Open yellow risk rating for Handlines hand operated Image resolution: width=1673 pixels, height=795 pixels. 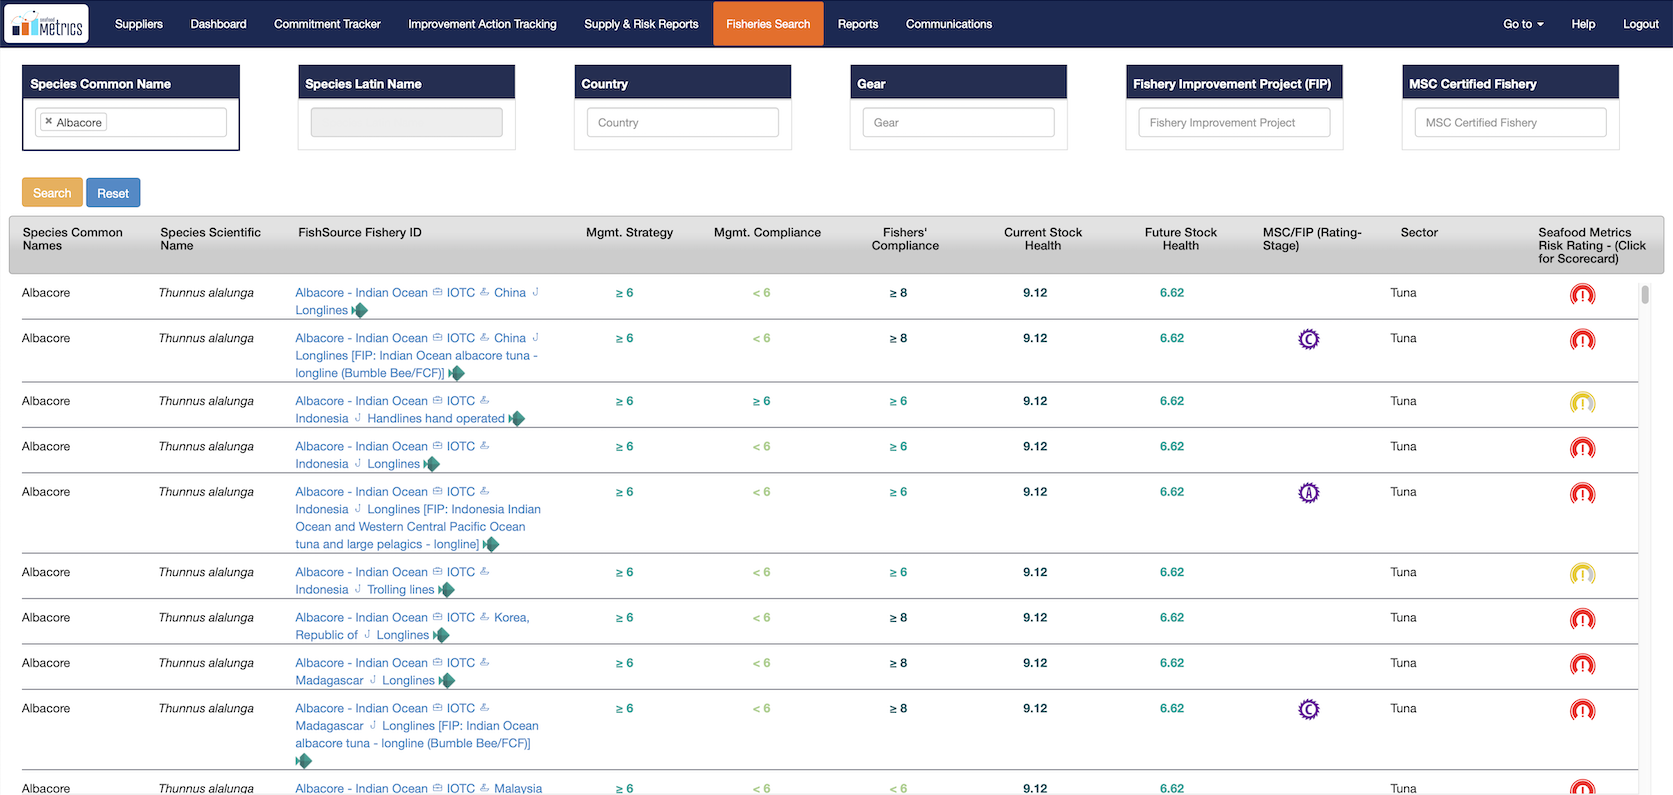click(x=1582, y=403)
